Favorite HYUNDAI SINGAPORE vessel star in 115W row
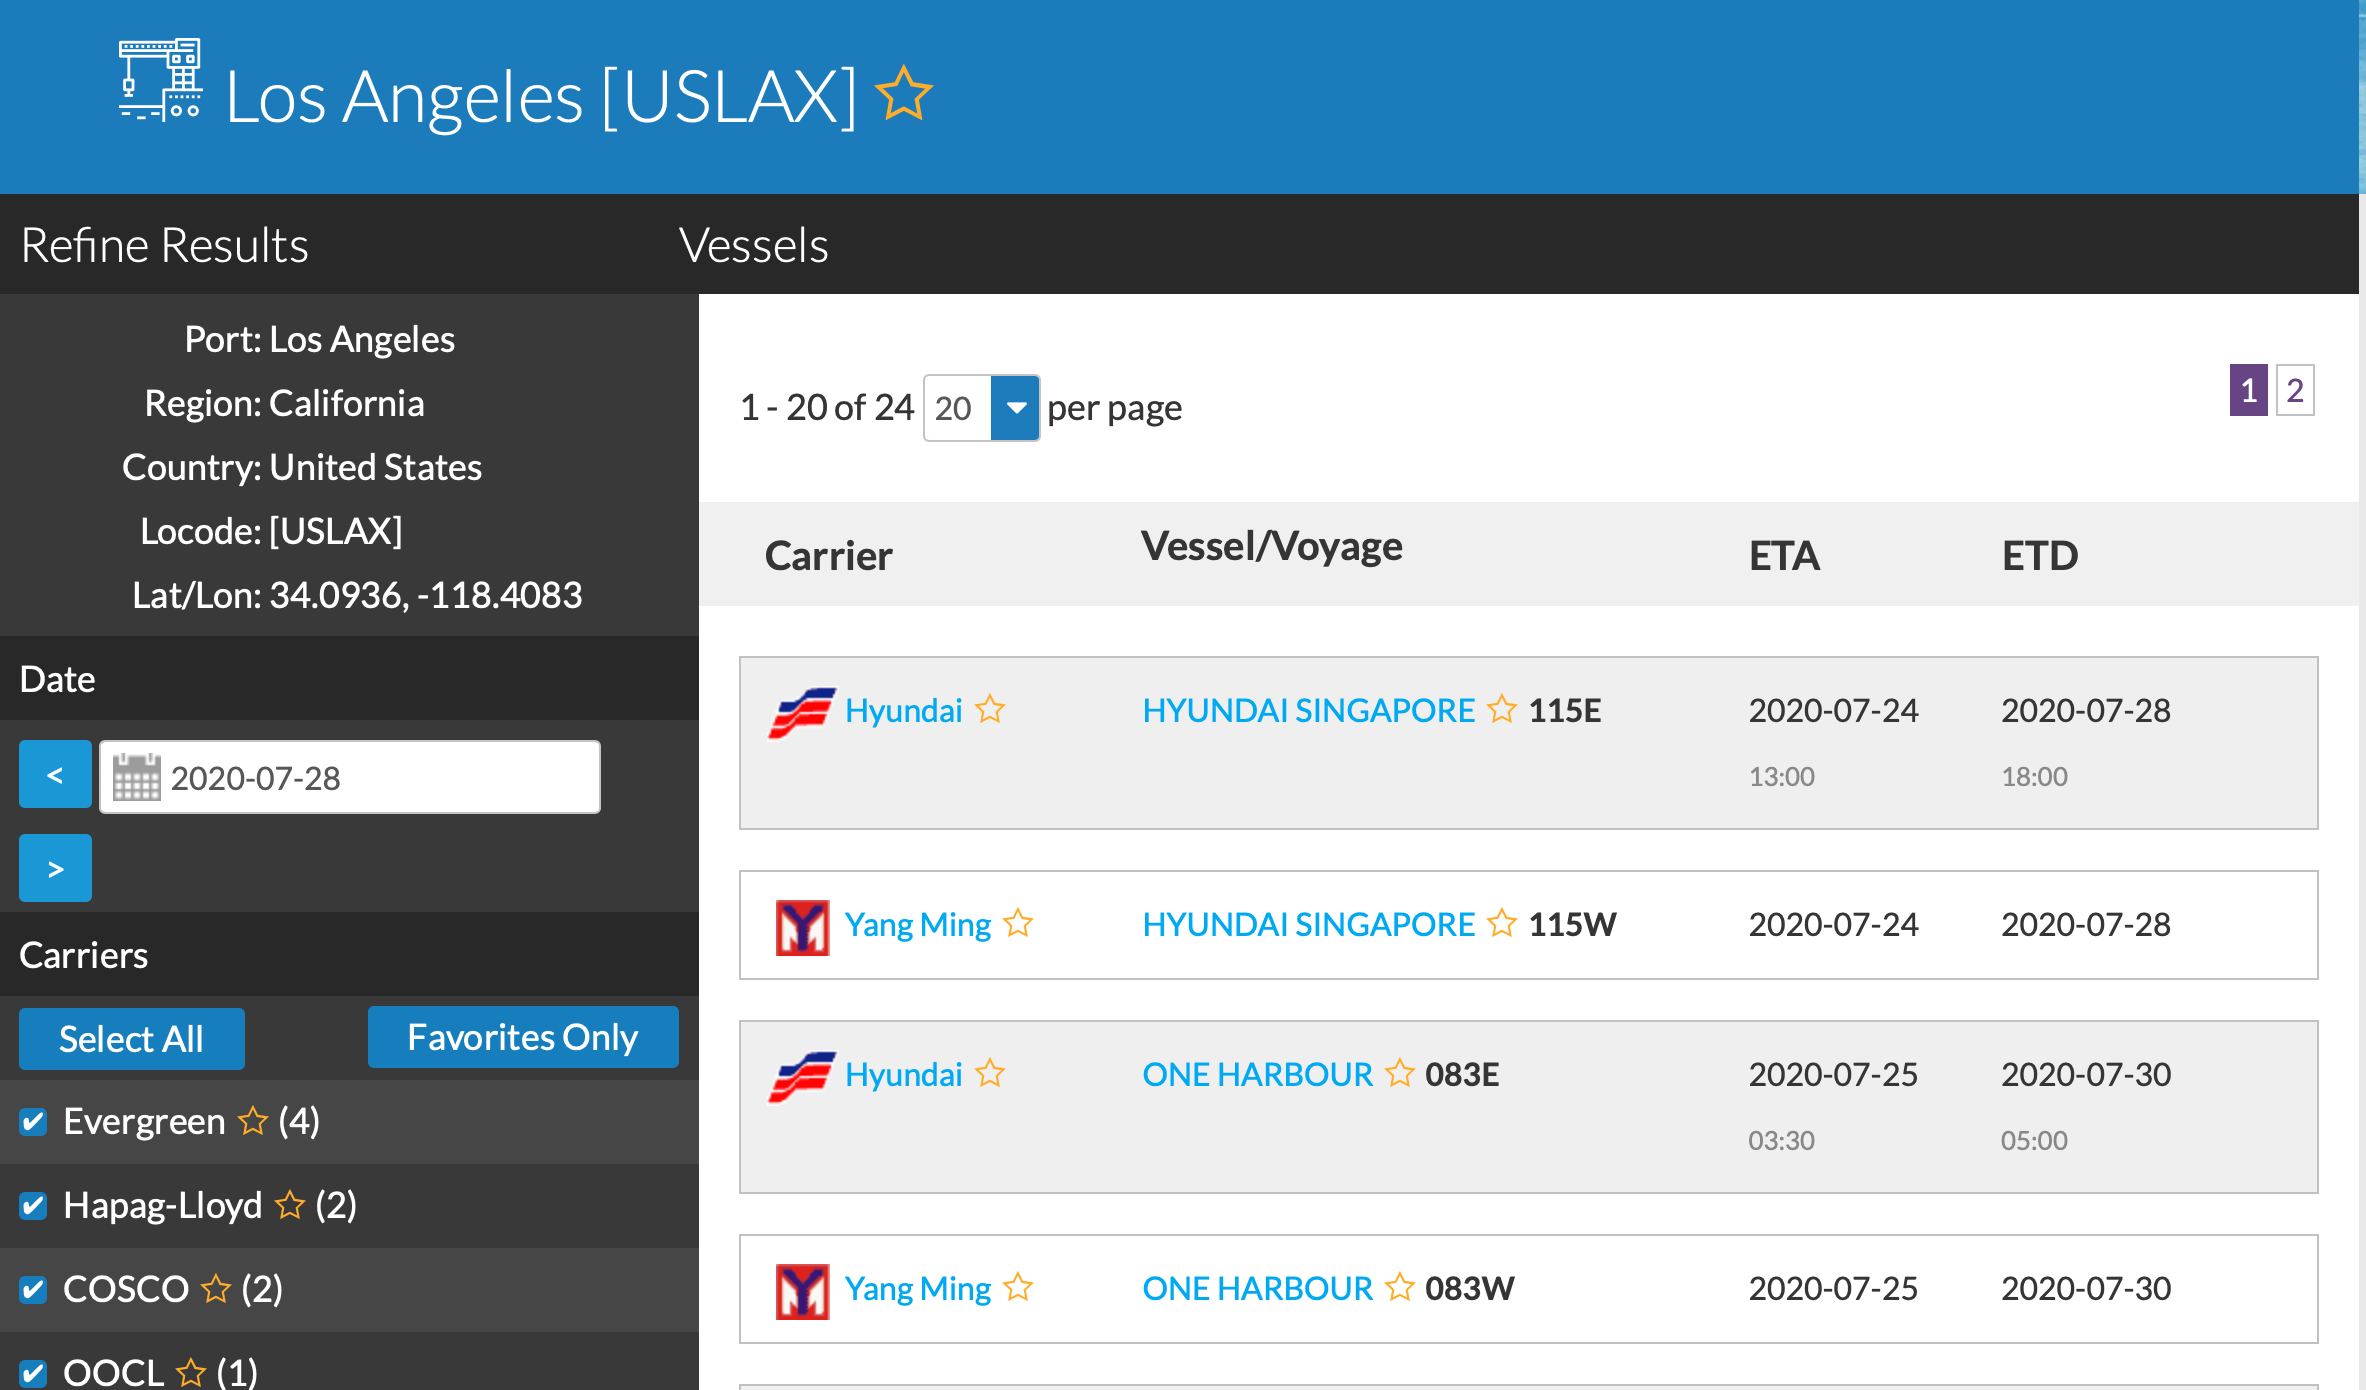Image resolution: width=2366 pixels, height=1390 pixels. click(1501, 923)
